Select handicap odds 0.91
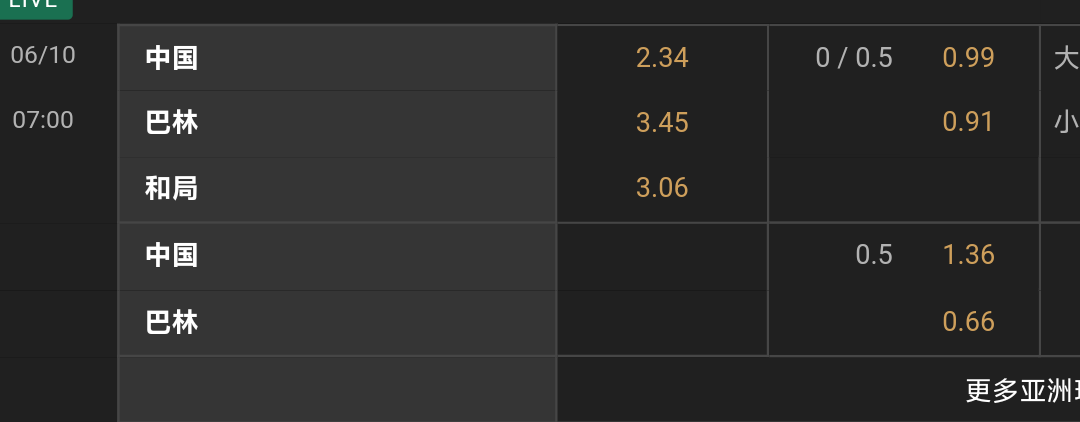 pos(968,123)
